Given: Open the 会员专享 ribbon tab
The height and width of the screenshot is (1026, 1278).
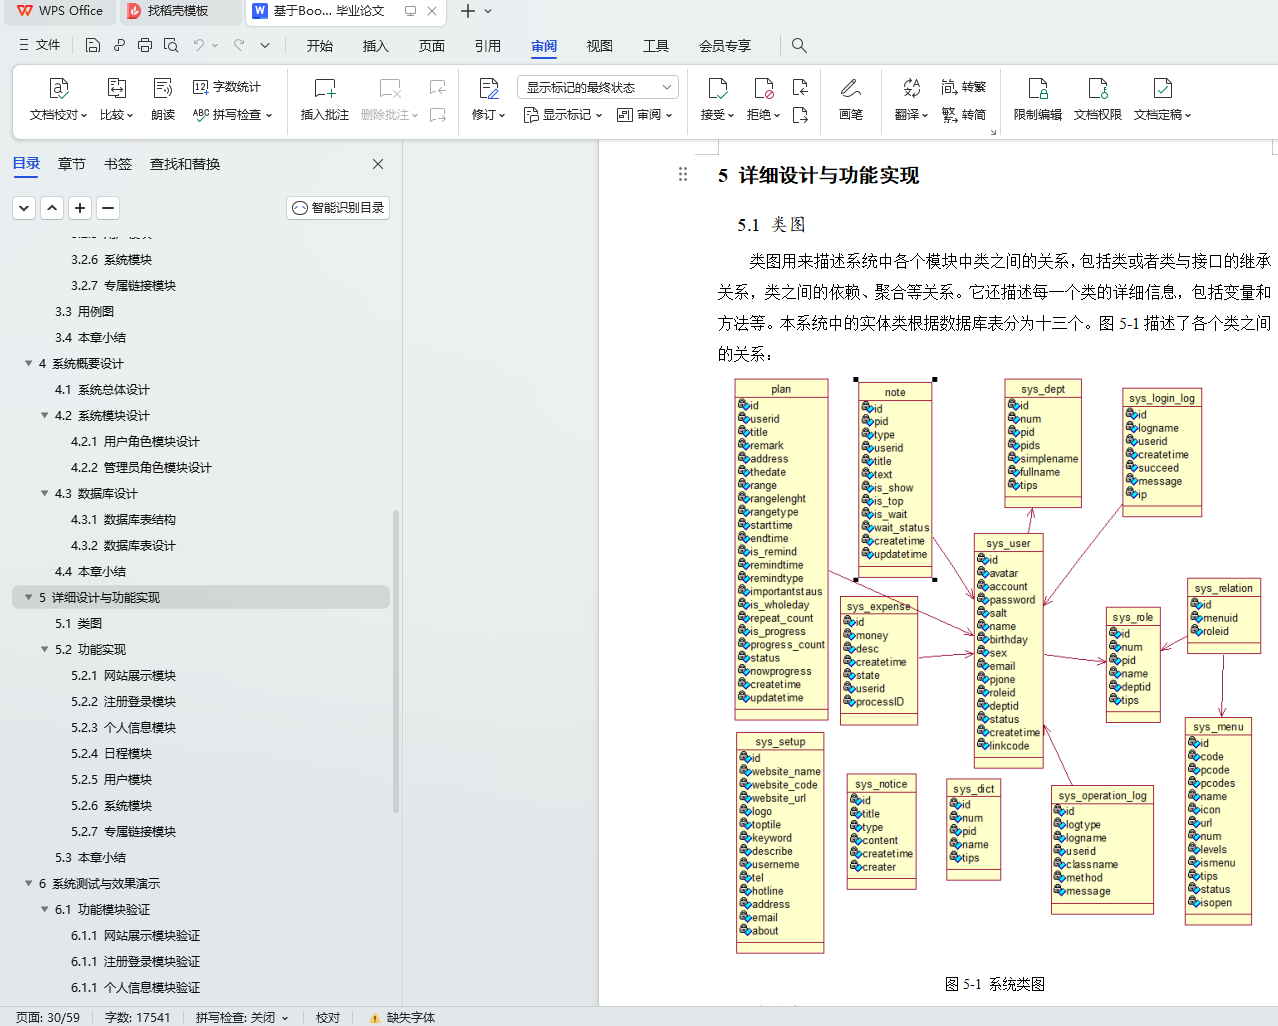Looking at the screenshot, I should click(725, 45).
